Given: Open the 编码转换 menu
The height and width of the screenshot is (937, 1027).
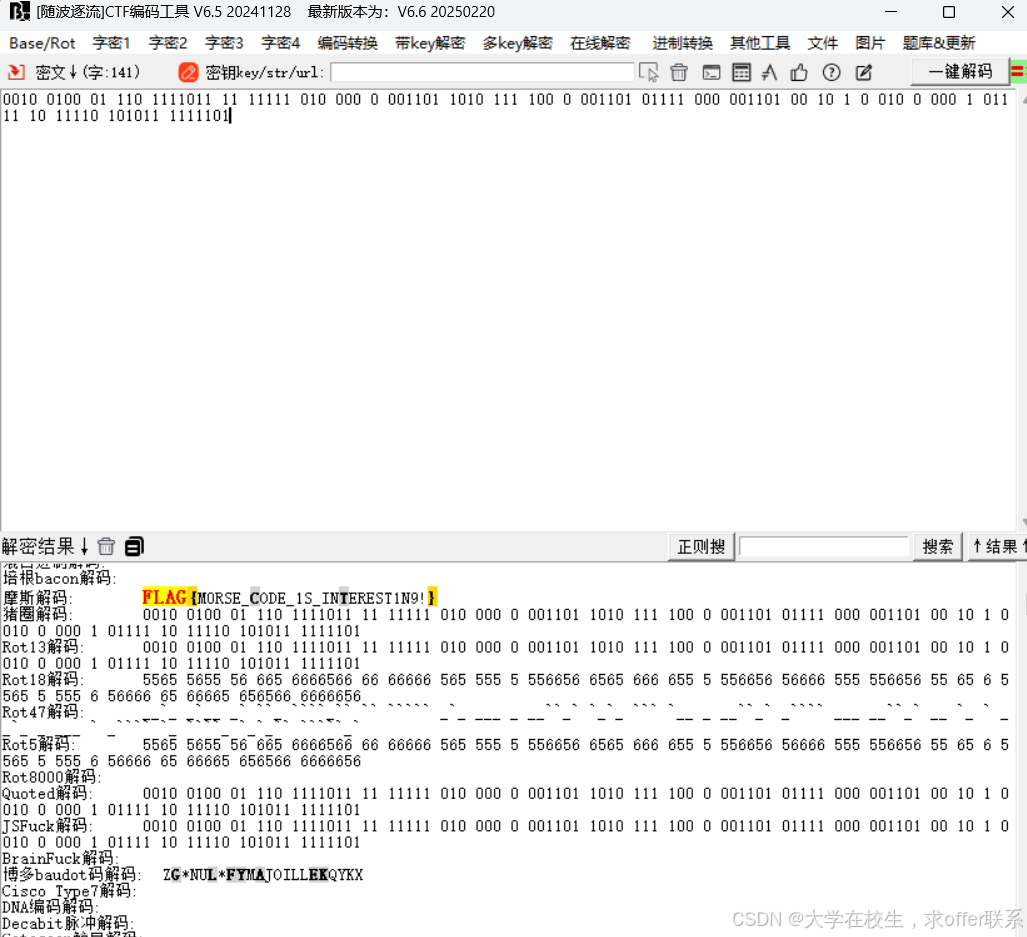Looking at the screenshot, I should [x=348, y=43].
